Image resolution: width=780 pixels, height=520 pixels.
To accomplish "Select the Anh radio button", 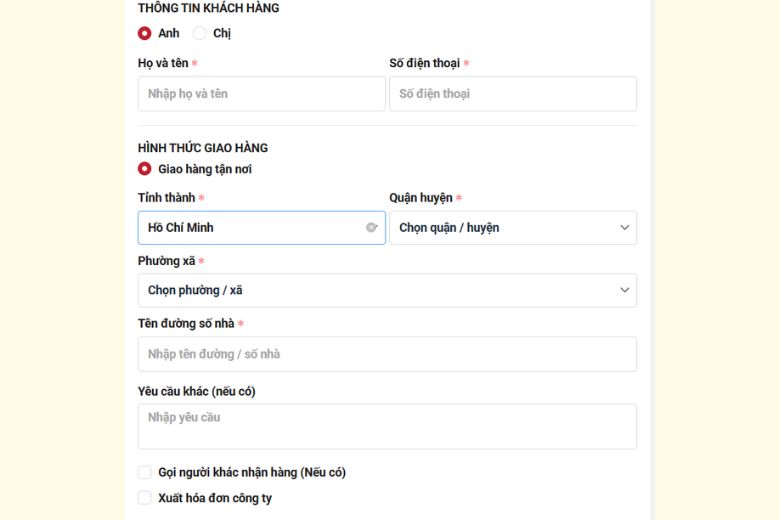I will [x=145, y=33].
